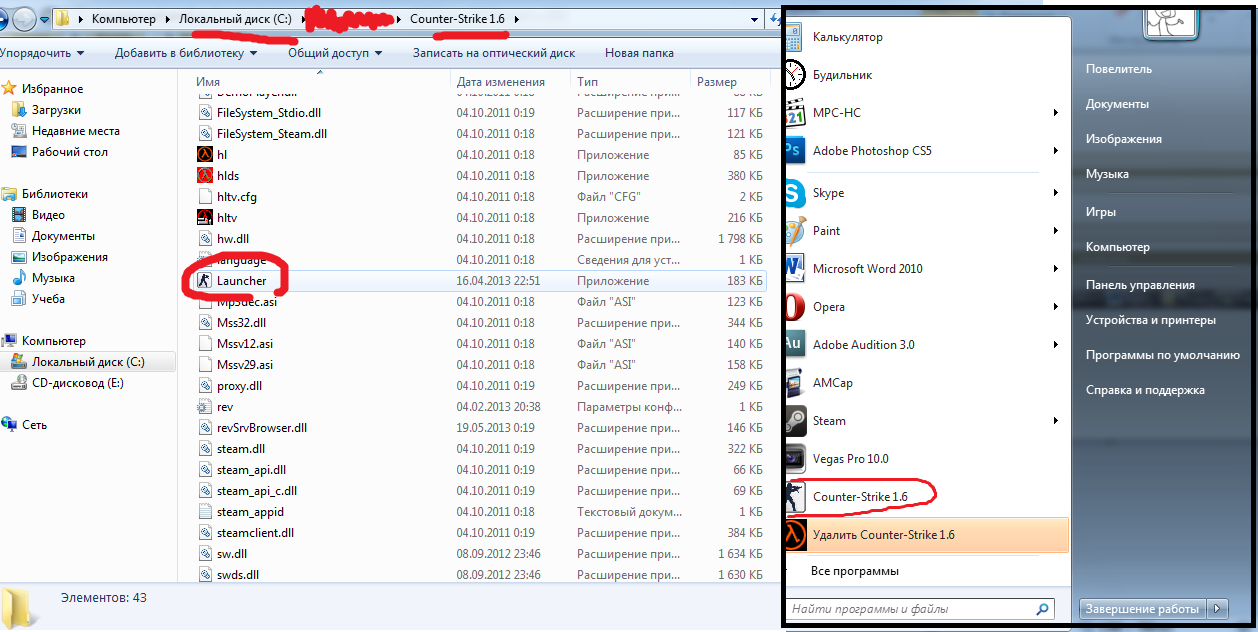Select file revSrvBrowser.dll
Viewport: 1258px width, 632px height.
[262, 428]
